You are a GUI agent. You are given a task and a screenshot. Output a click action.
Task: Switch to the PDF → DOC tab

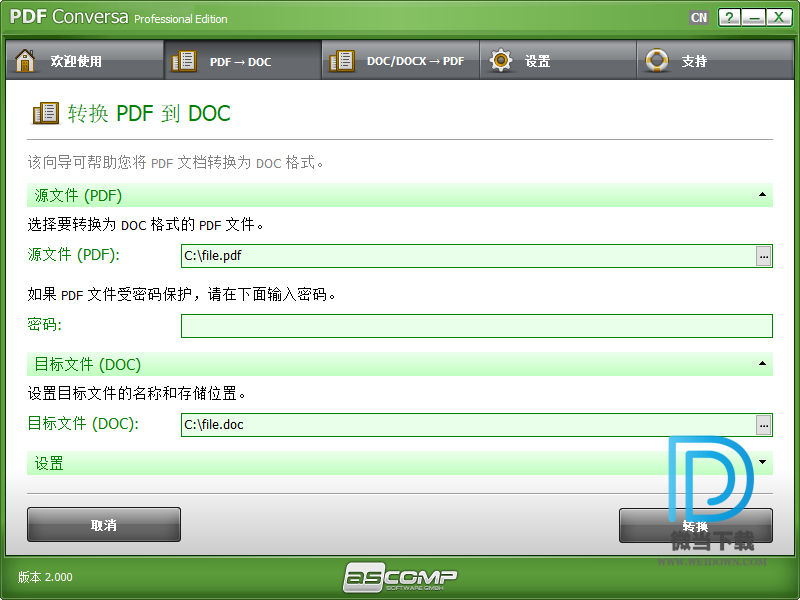[x=243, y=60]
